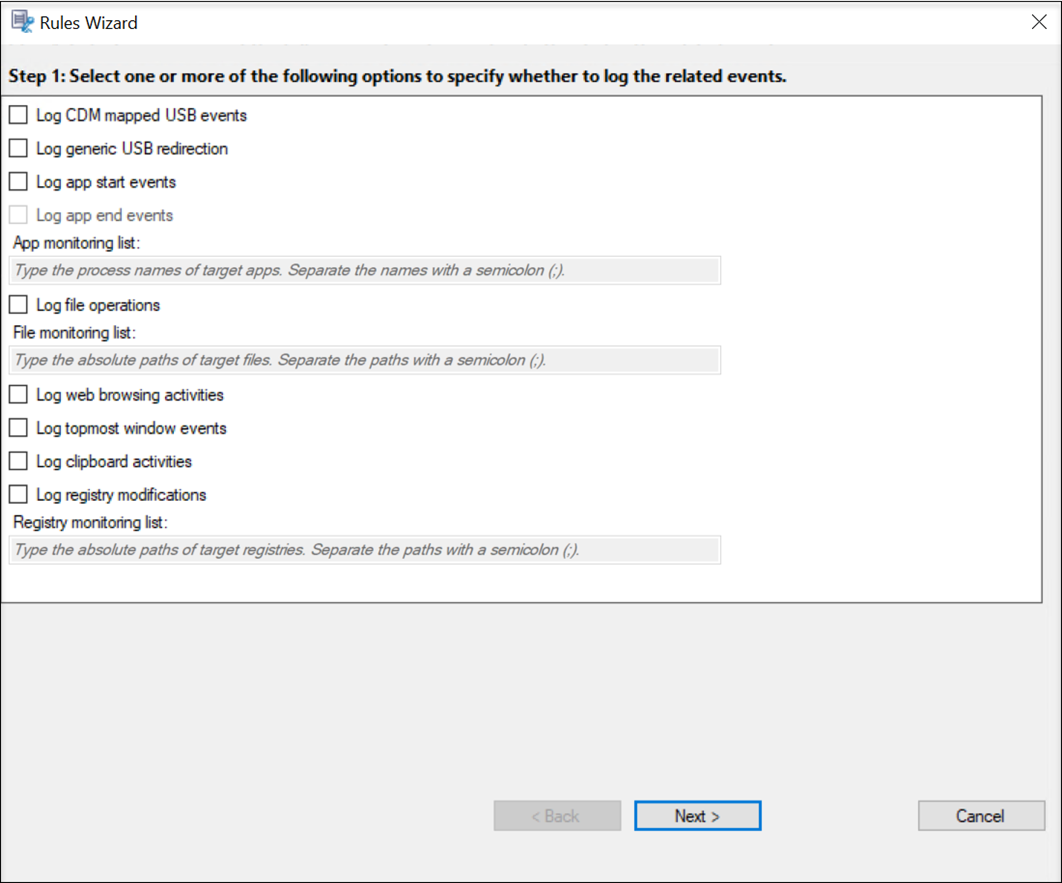Tick Log registry modifications checkbox
Image resolution: width=1062 pixels, height=883 pixels.
pyautogui.click(x=18, y=494)
